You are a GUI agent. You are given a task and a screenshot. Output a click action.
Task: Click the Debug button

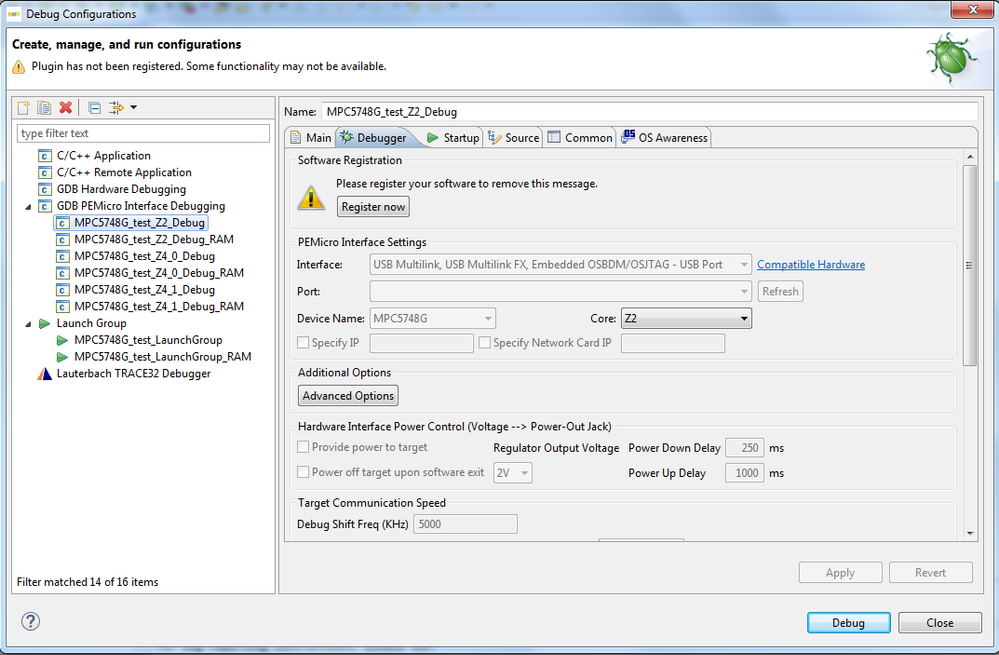point(849,623)
